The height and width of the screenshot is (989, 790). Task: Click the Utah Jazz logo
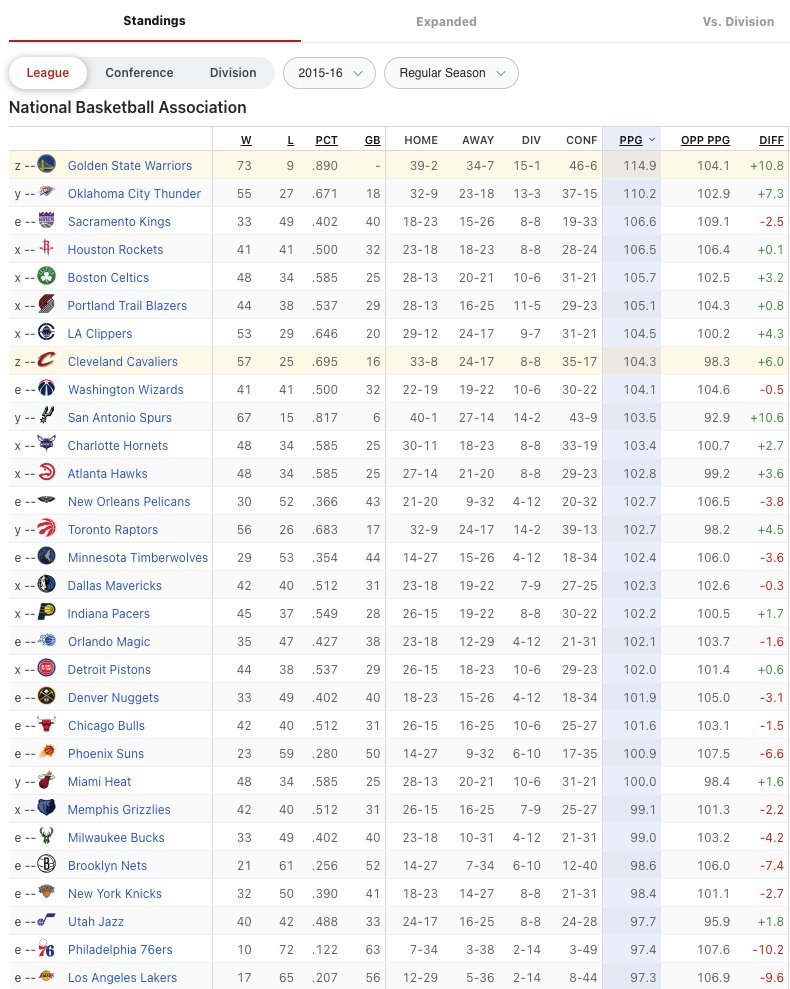pyautogui.click(x=46, y=920)
